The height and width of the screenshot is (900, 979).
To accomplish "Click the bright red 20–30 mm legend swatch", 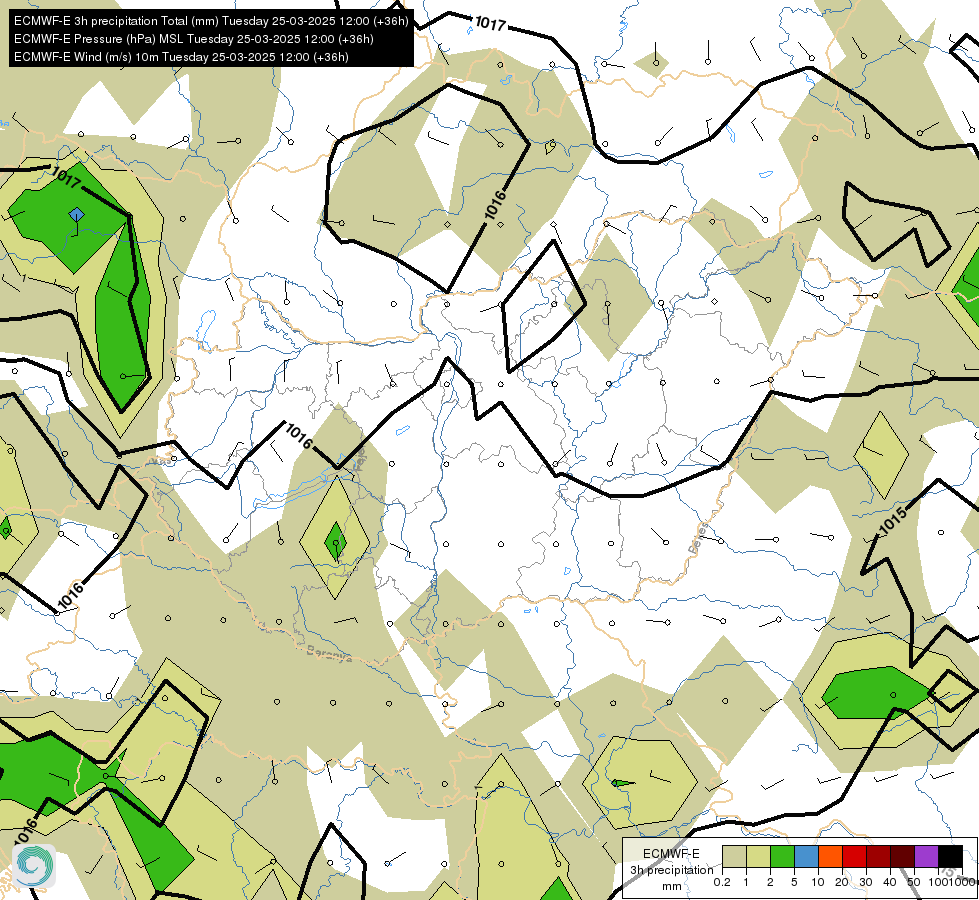I will click(854, 857).
